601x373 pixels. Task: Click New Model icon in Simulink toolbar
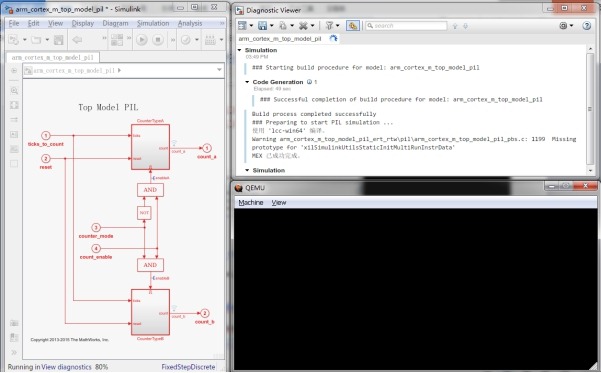13,39
